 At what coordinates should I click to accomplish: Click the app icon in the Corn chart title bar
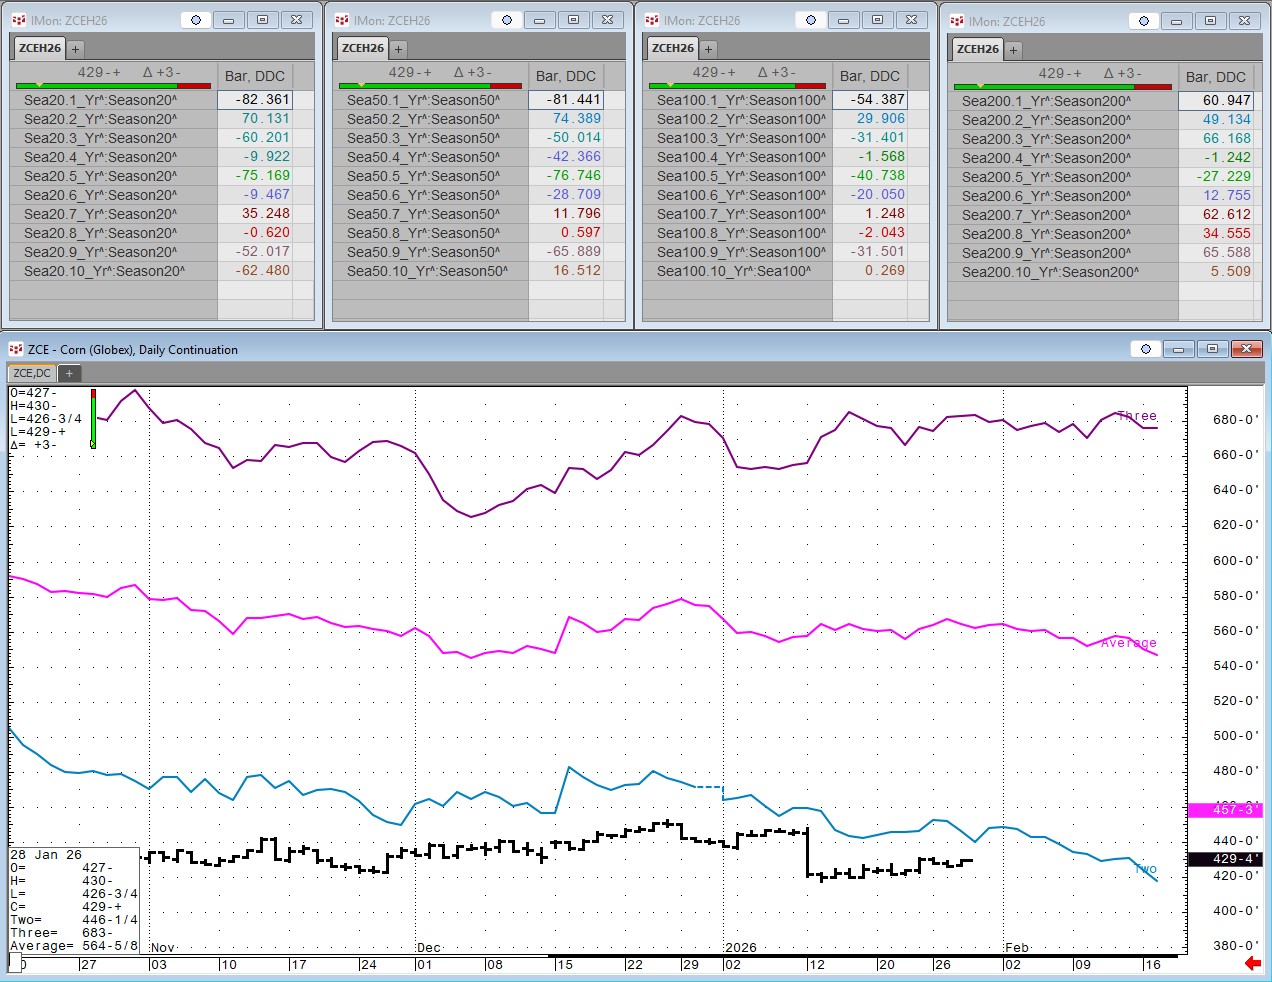[15, 349]
